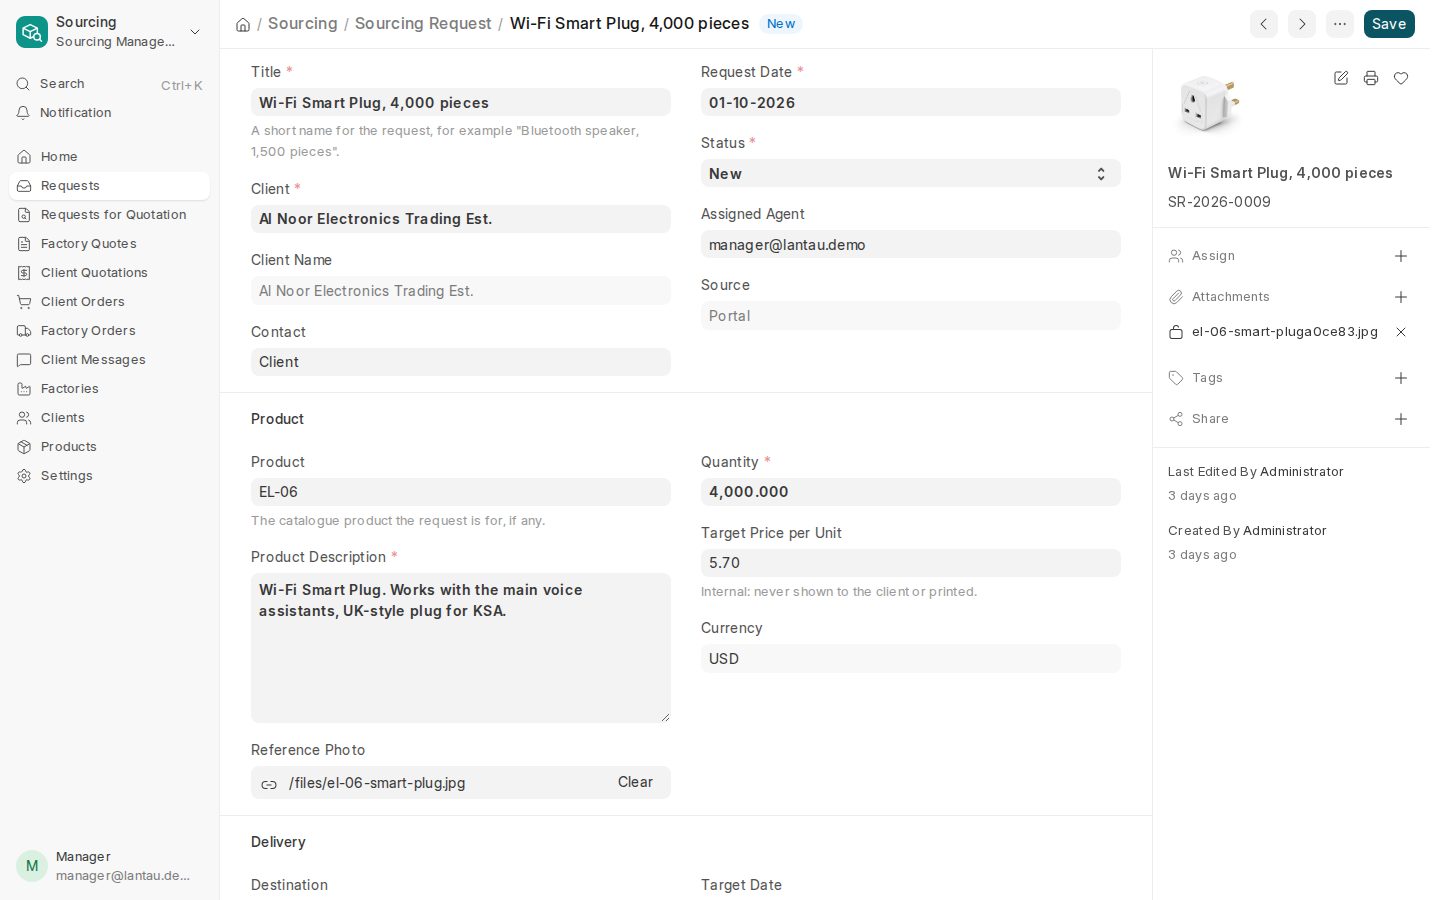Go to next record arrow
This screenshot has width=1440, height=900.
pyautogui.click(x=1302, y=24)
